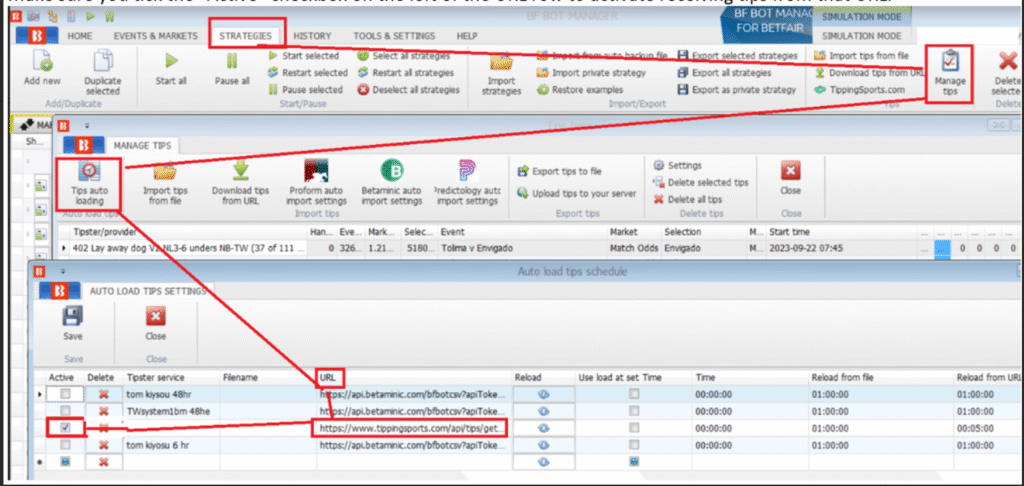Select the STRATEGIES ribbon tab
This screenshot has width=1024, height=486.
pyautogui.click(x=246, y=36)
